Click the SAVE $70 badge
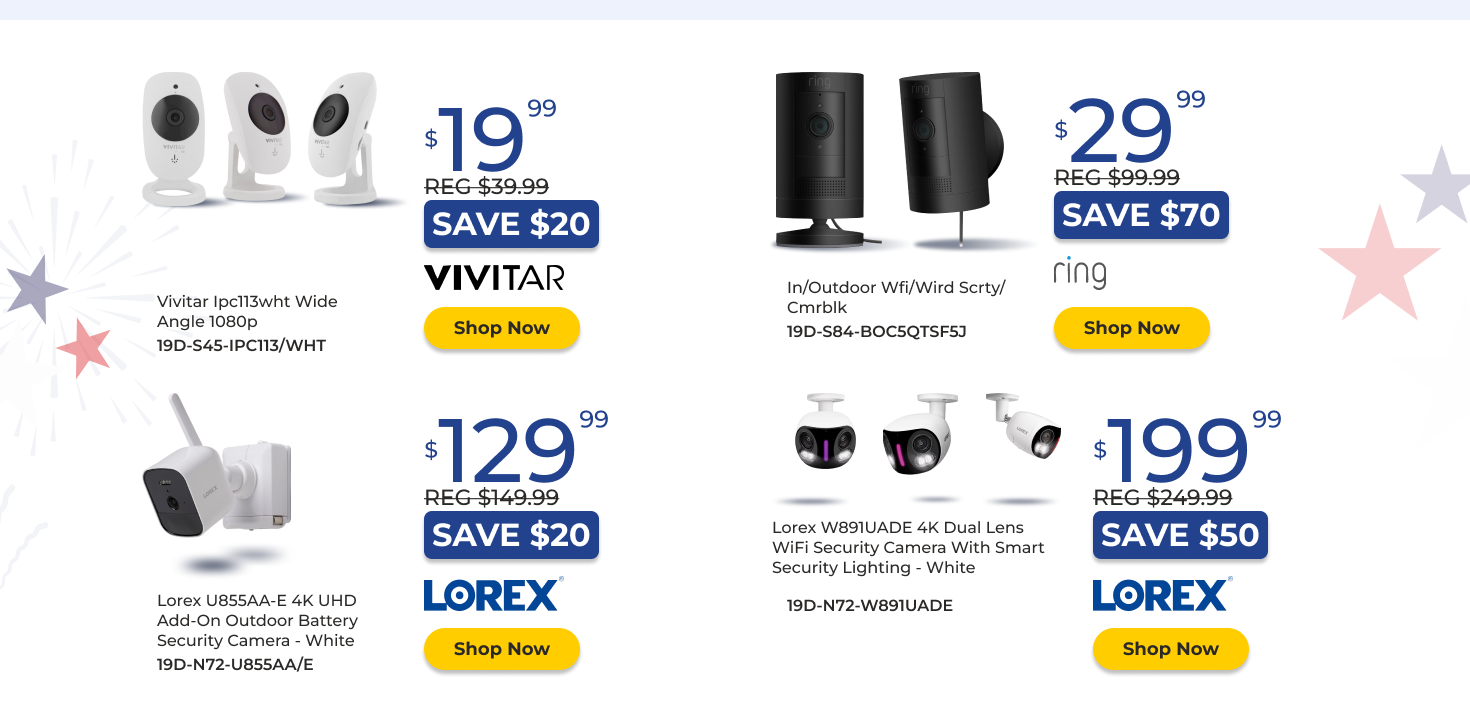 coord(1141,215)
